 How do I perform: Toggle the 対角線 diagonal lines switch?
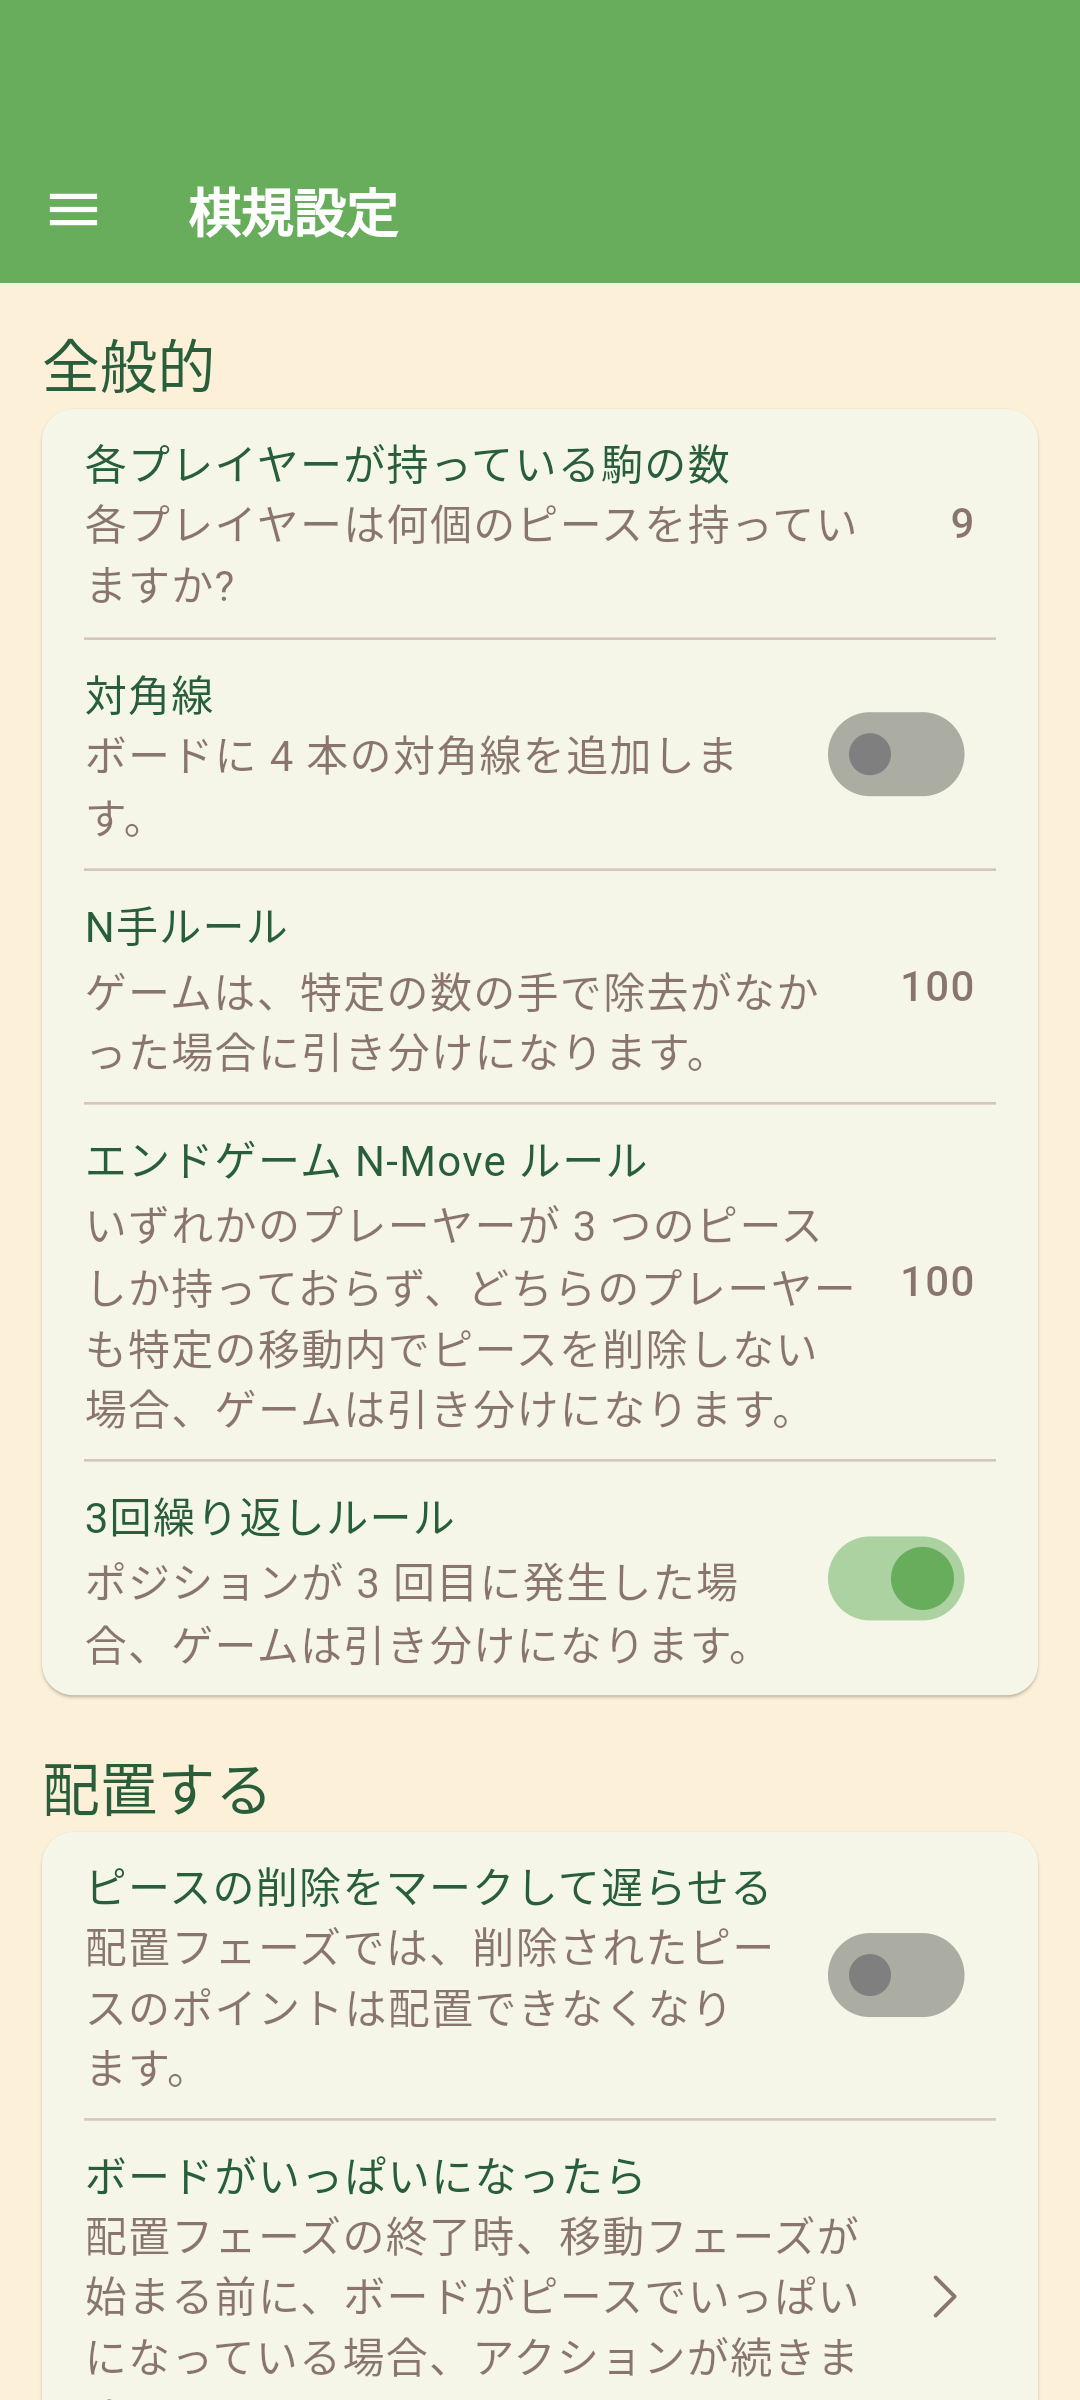895,754
